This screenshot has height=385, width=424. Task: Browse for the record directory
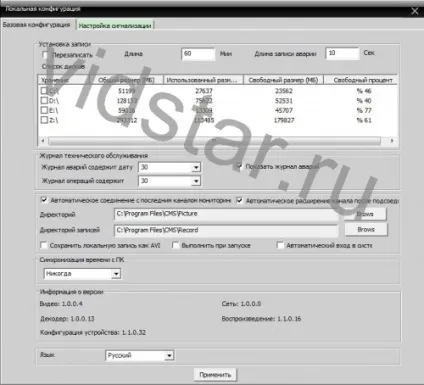366,229
